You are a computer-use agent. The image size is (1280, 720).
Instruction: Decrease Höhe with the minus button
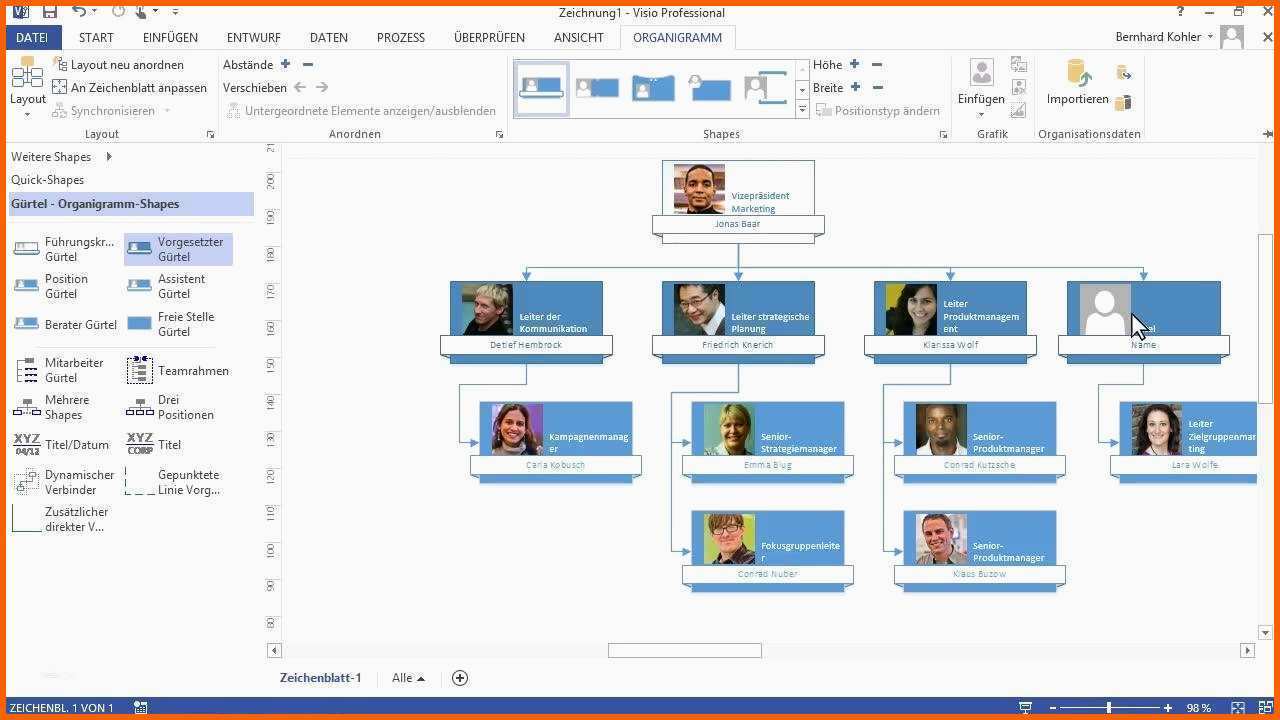coord(877,64)
